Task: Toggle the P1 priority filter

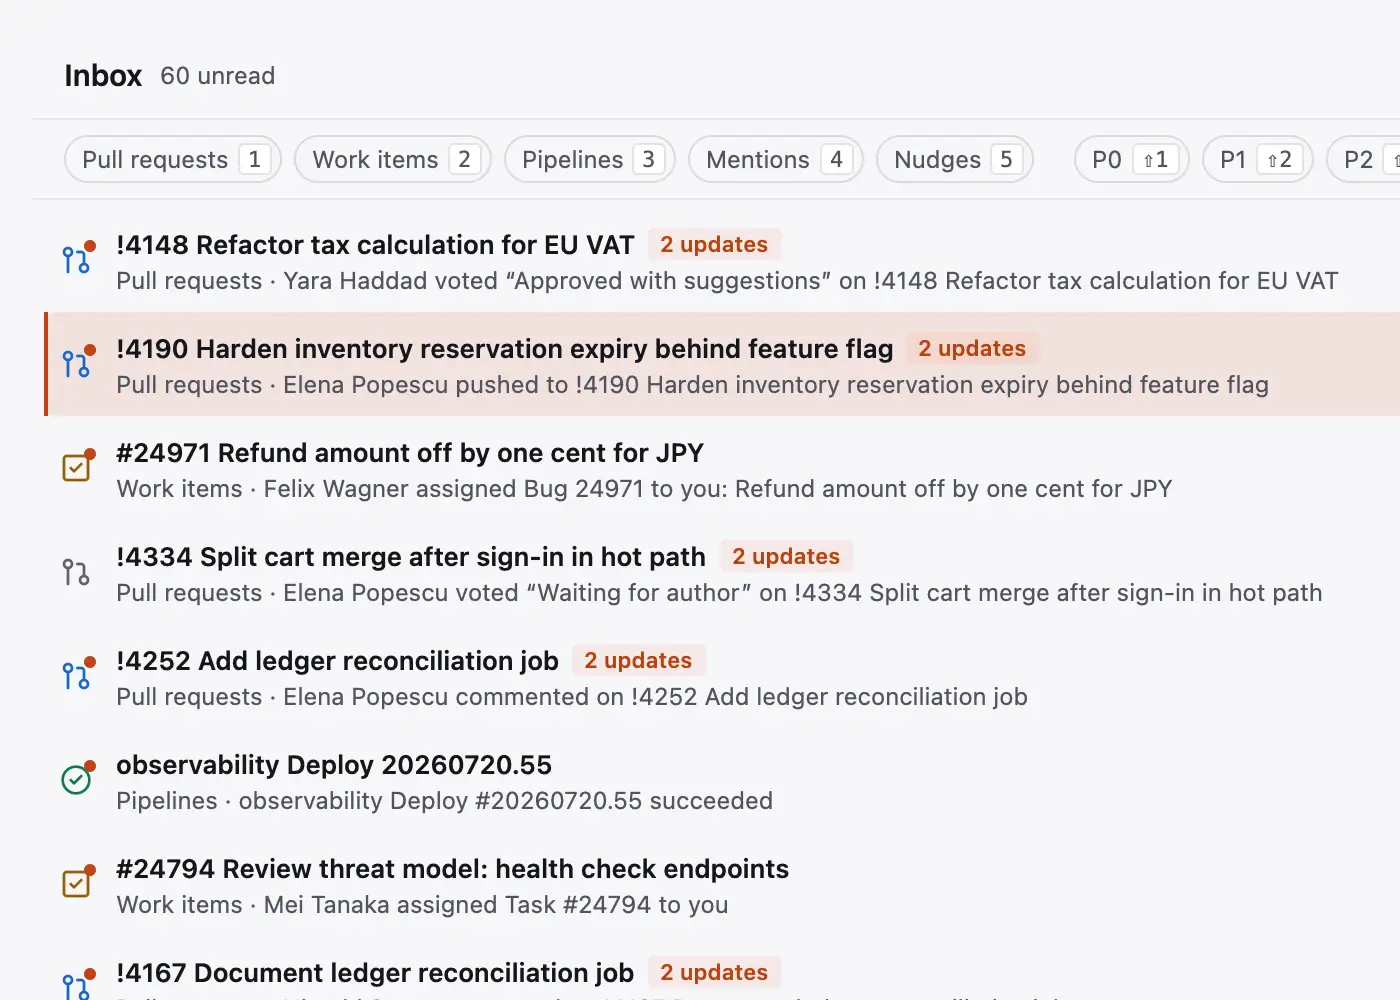Action: 1258,160
